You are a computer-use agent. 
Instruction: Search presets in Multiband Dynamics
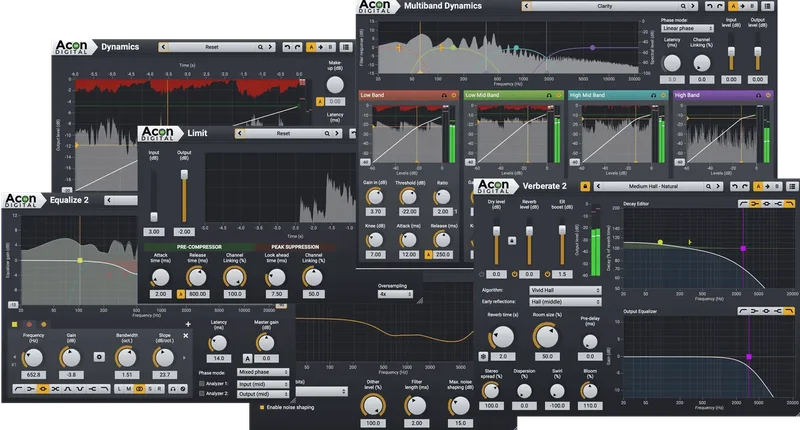pos(683,6)
